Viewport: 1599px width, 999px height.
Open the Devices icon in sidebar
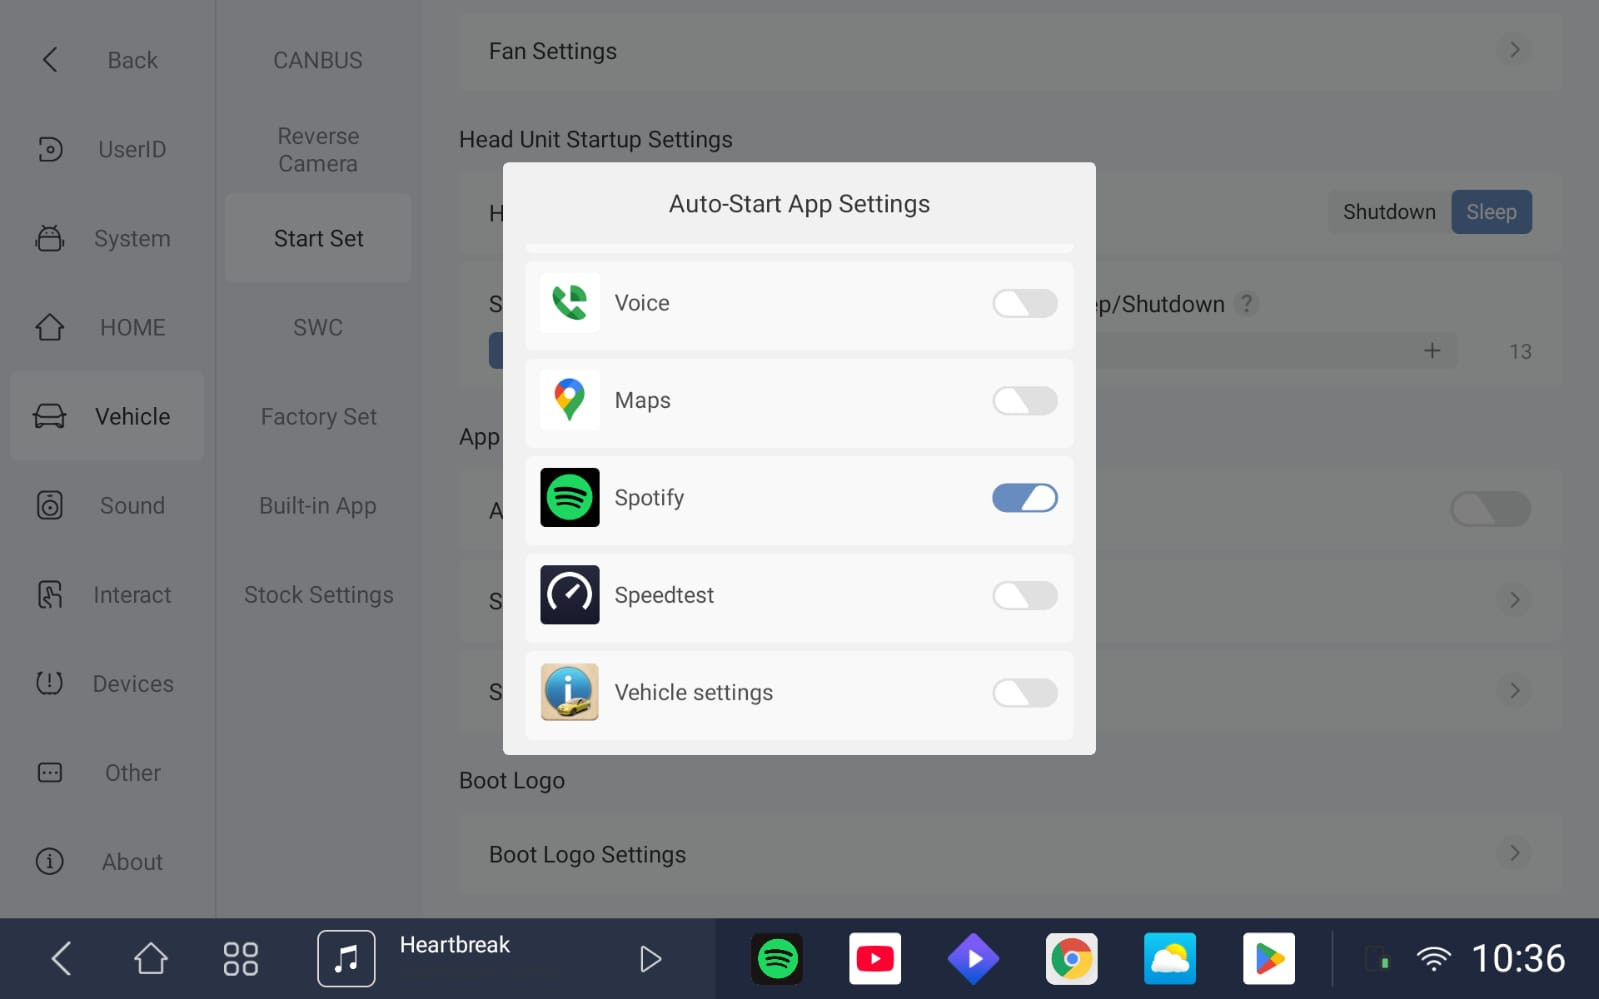click(50, 683)
